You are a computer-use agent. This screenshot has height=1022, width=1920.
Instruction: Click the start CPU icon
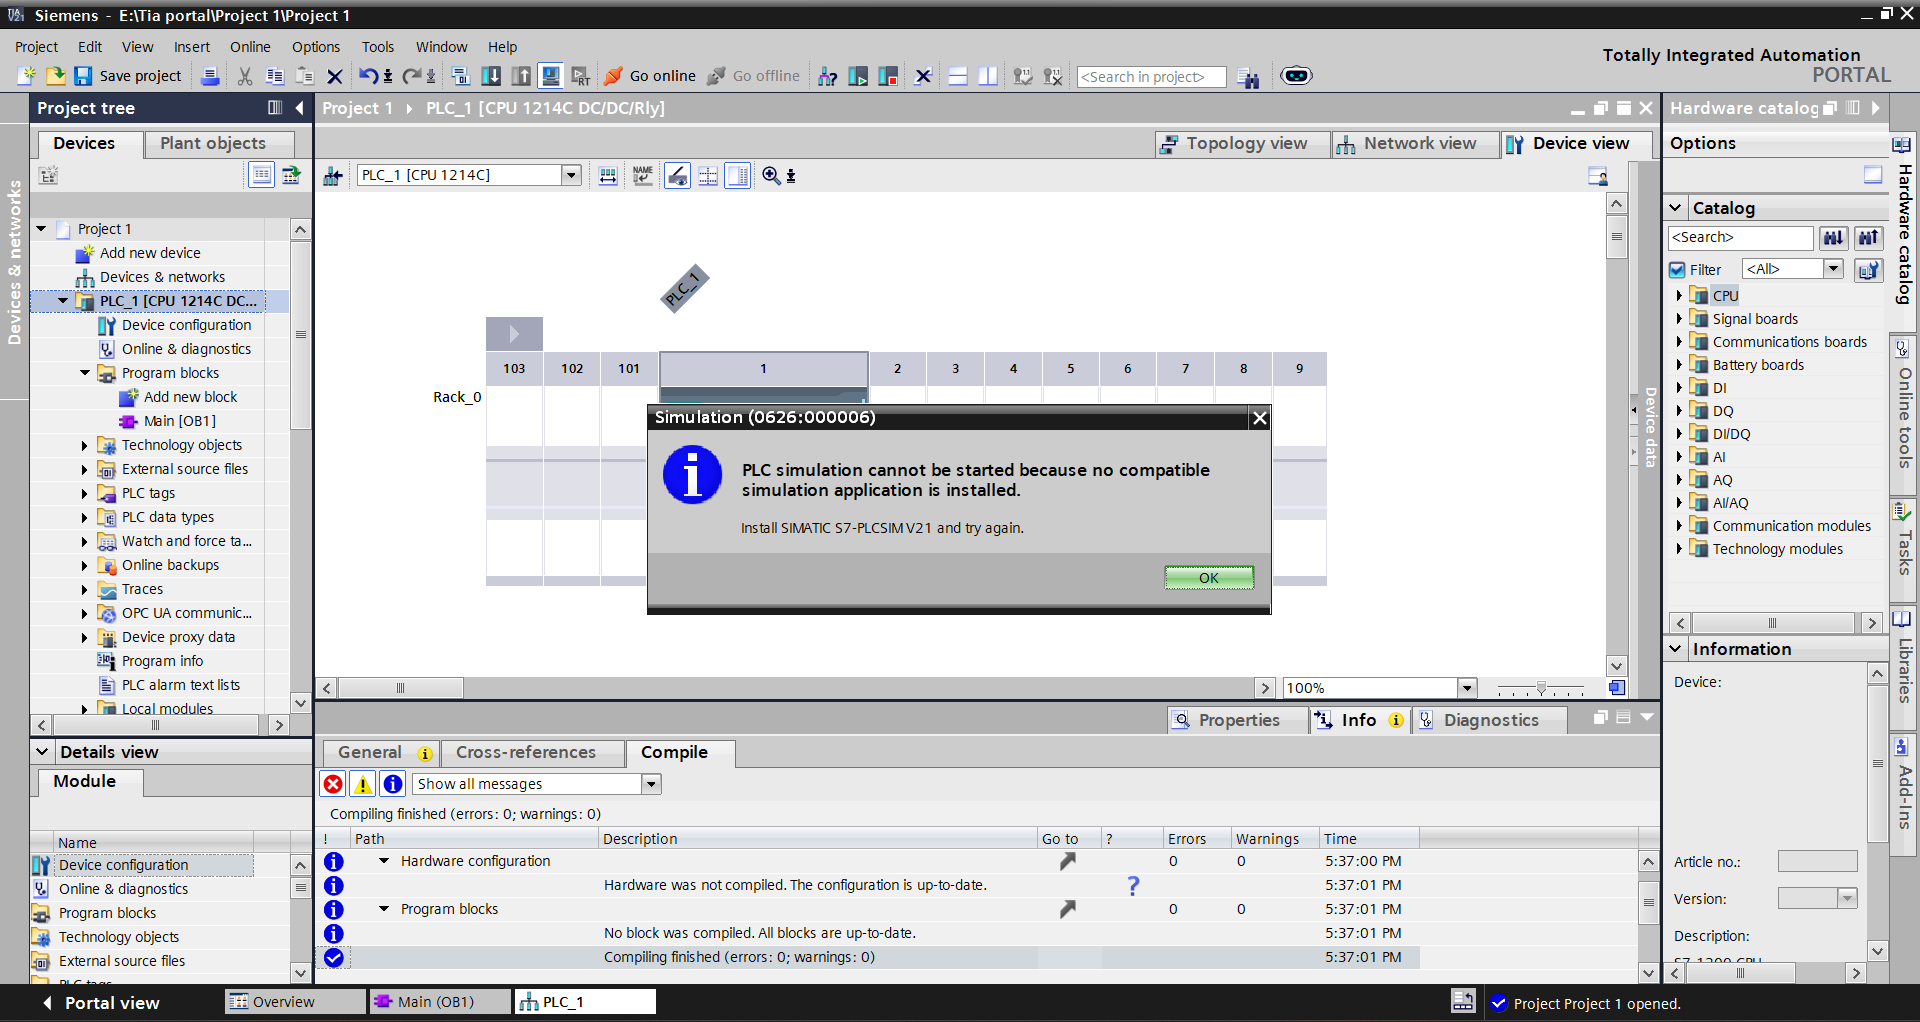858,76
